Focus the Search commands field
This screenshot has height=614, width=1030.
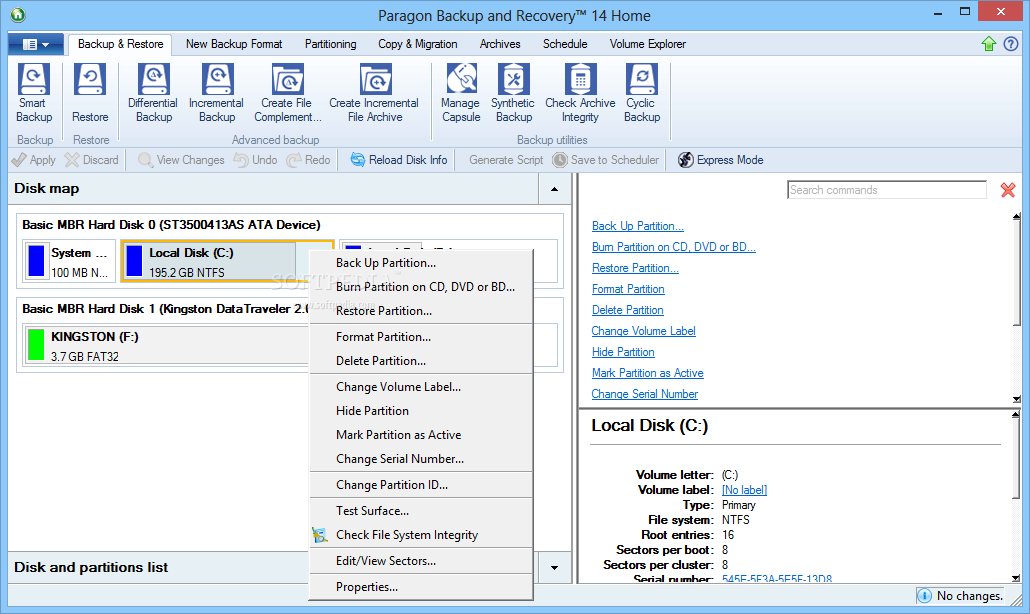pos(887,190)
